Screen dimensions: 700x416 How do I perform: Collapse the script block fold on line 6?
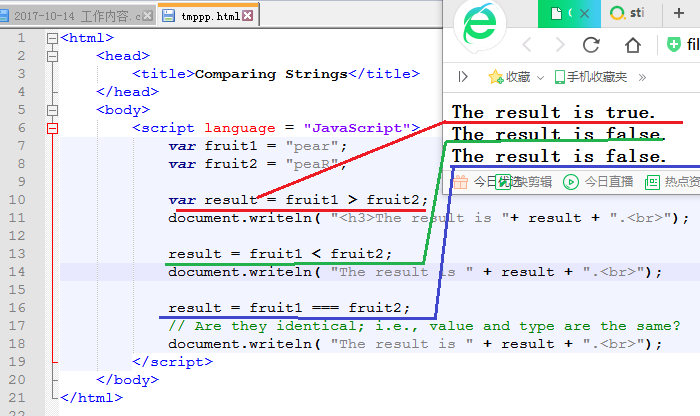[x=52, y=129]
